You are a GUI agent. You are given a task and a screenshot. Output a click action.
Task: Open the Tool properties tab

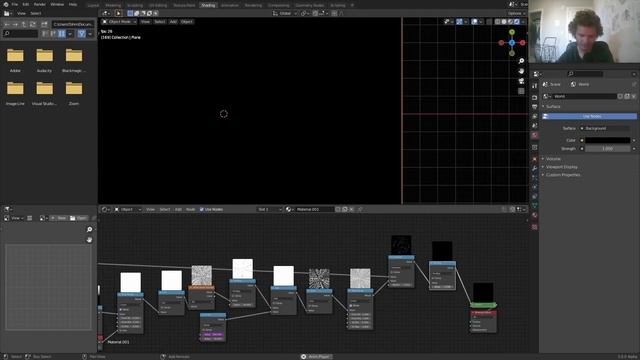(535, 86)
